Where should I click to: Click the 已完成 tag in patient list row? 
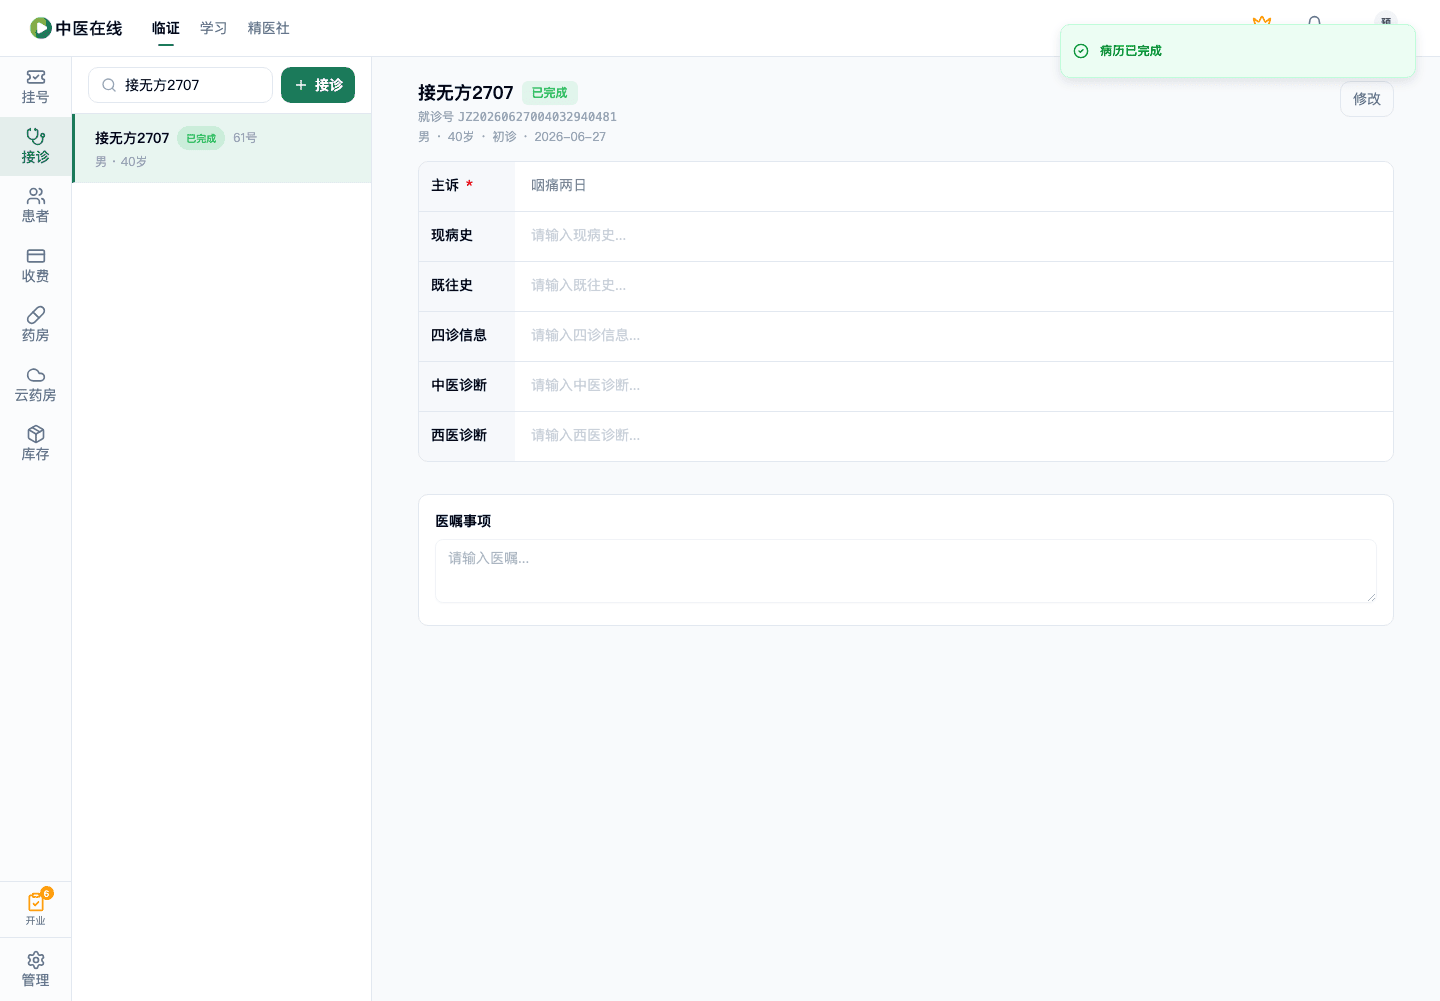click(x=201, y=138)
